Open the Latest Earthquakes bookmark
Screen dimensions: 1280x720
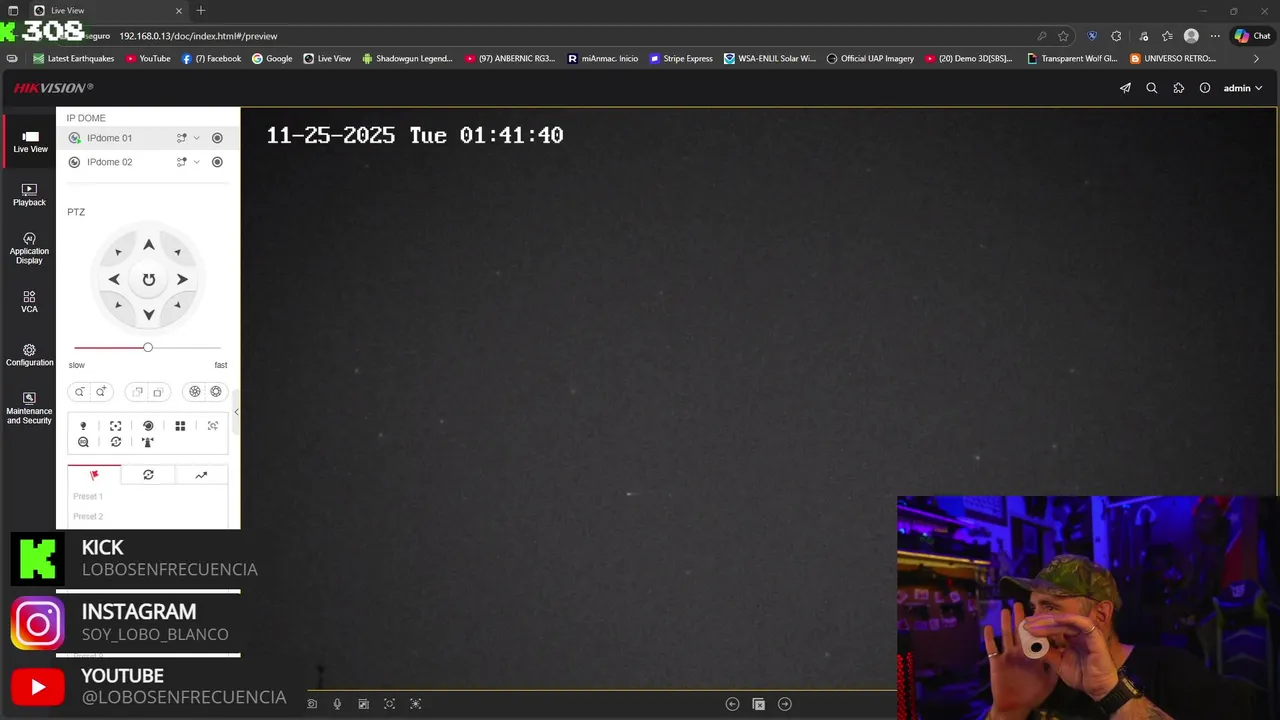74,59
